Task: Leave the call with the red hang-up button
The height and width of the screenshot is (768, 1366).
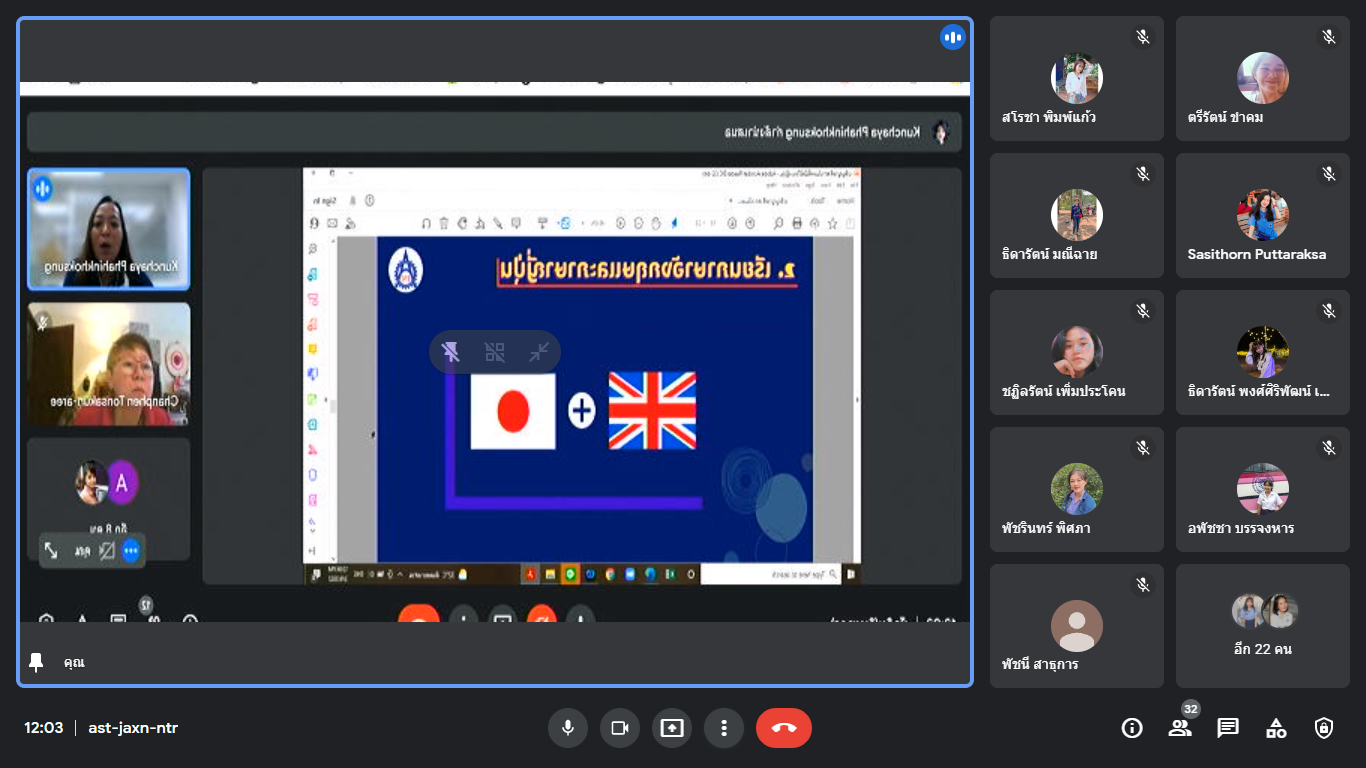Action: pyautogui.click(x=784, y=728)
